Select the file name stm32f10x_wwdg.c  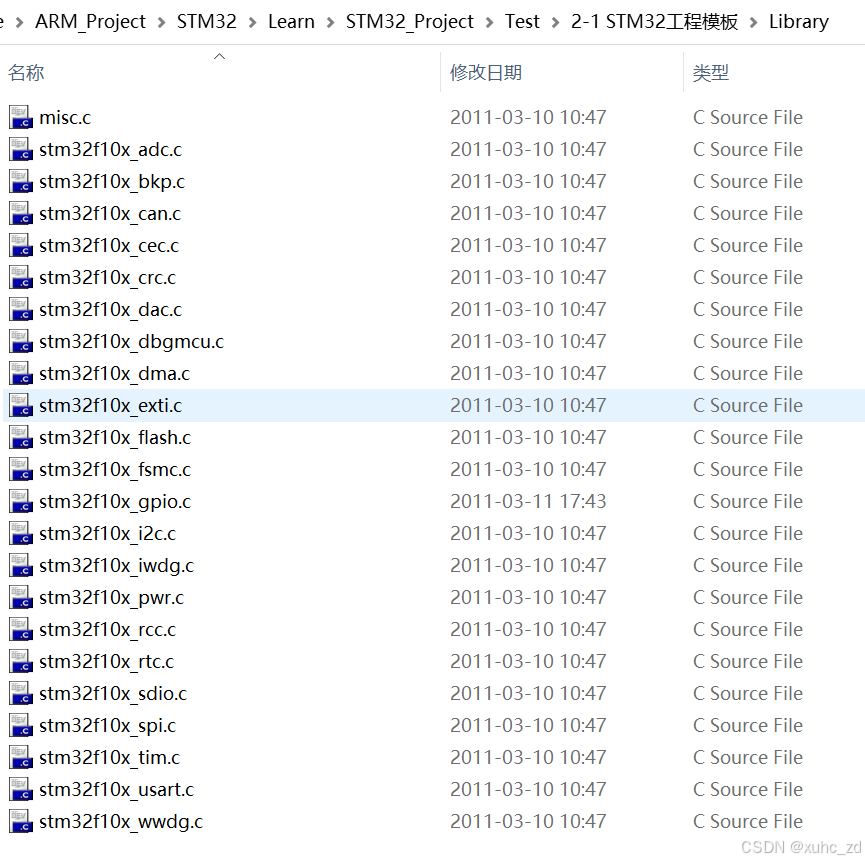click(121, 821)
